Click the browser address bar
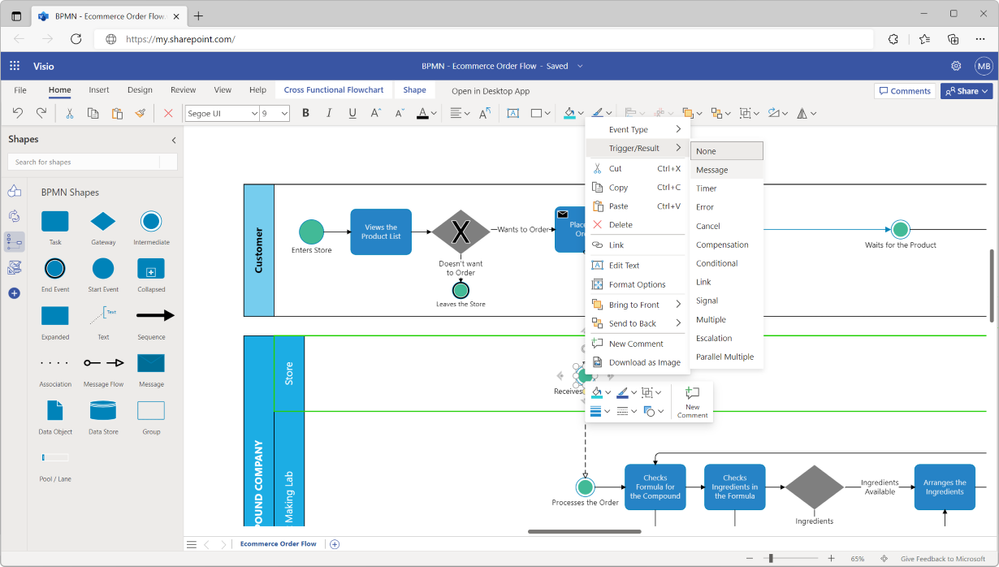The width and height of the screenshot is (999, 567). (484, 39)
